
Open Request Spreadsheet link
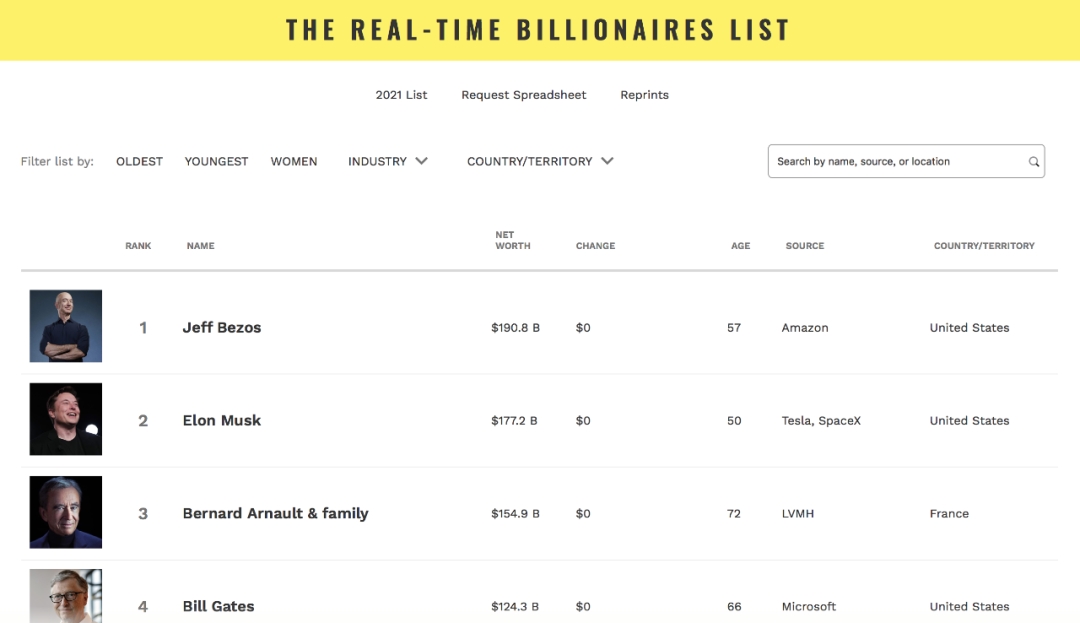point(524,95)
